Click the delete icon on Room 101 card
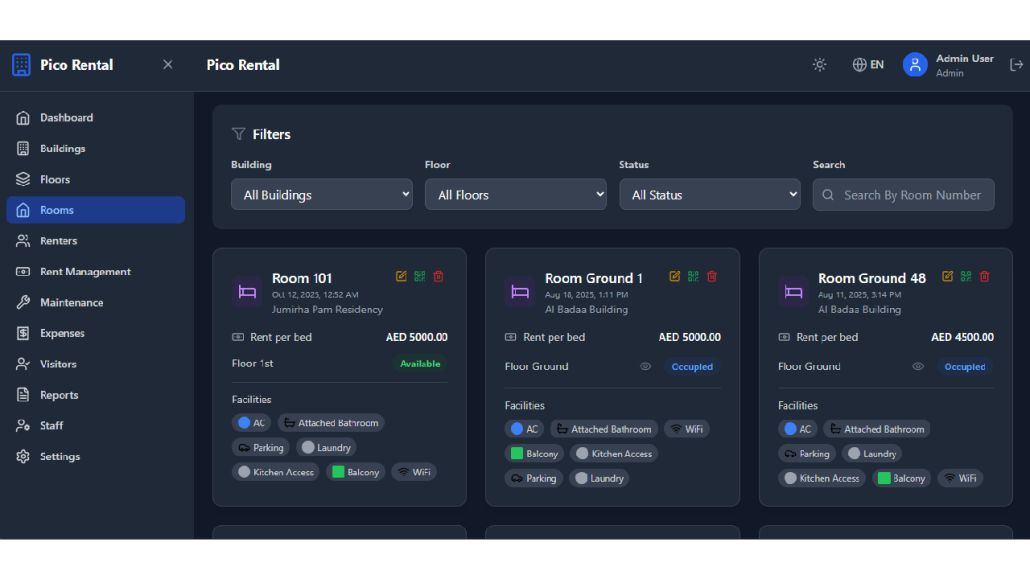 438,277
